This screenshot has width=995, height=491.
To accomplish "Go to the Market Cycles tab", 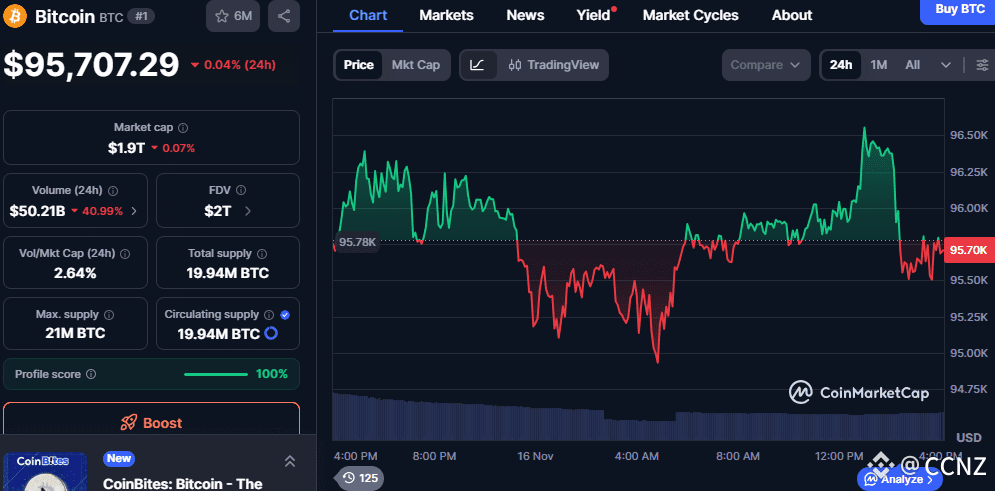I will pyautogui.click(x=690, y=15).
